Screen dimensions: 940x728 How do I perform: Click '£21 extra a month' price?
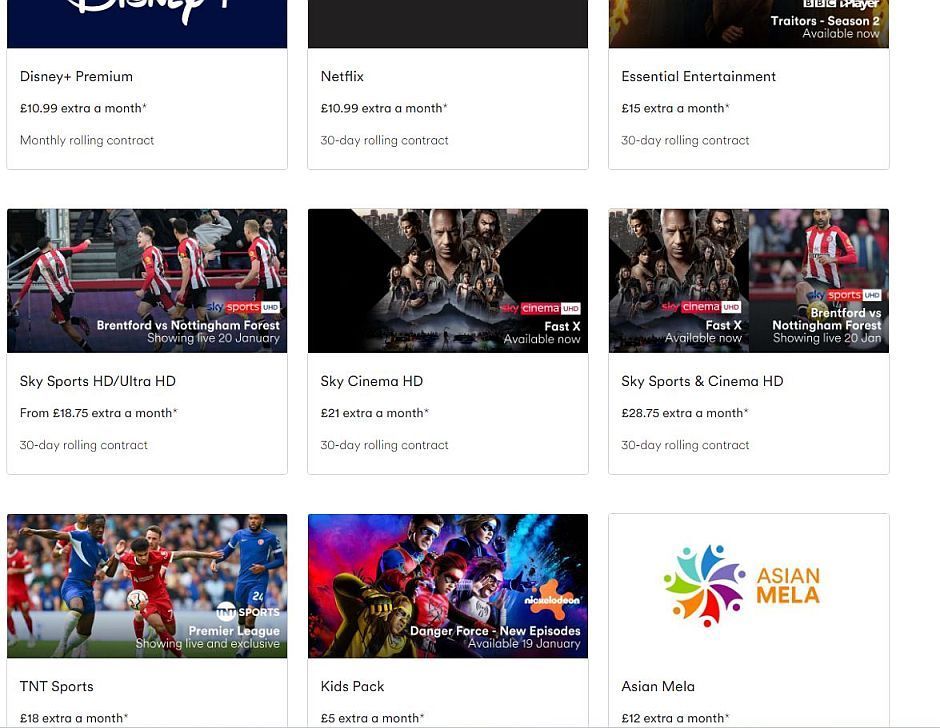pyautogui.click(x=375, y=413)
